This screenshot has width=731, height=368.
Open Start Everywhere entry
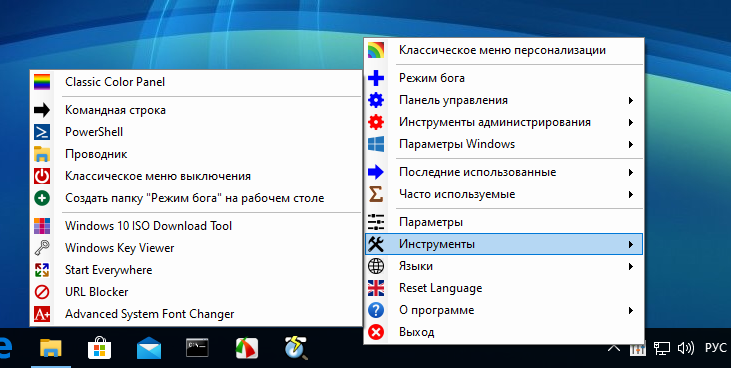coord(196,270)
